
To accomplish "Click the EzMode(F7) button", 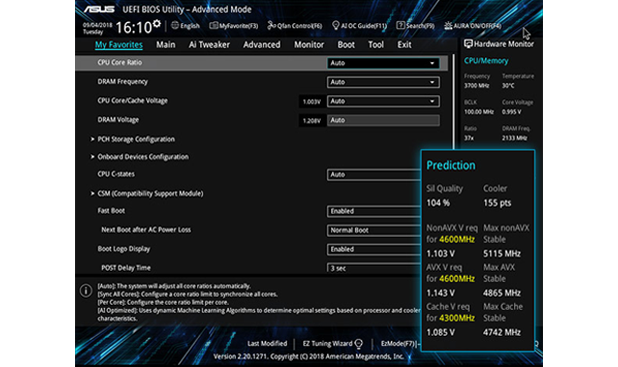I will pyautogui.click(x=399, y=343).
